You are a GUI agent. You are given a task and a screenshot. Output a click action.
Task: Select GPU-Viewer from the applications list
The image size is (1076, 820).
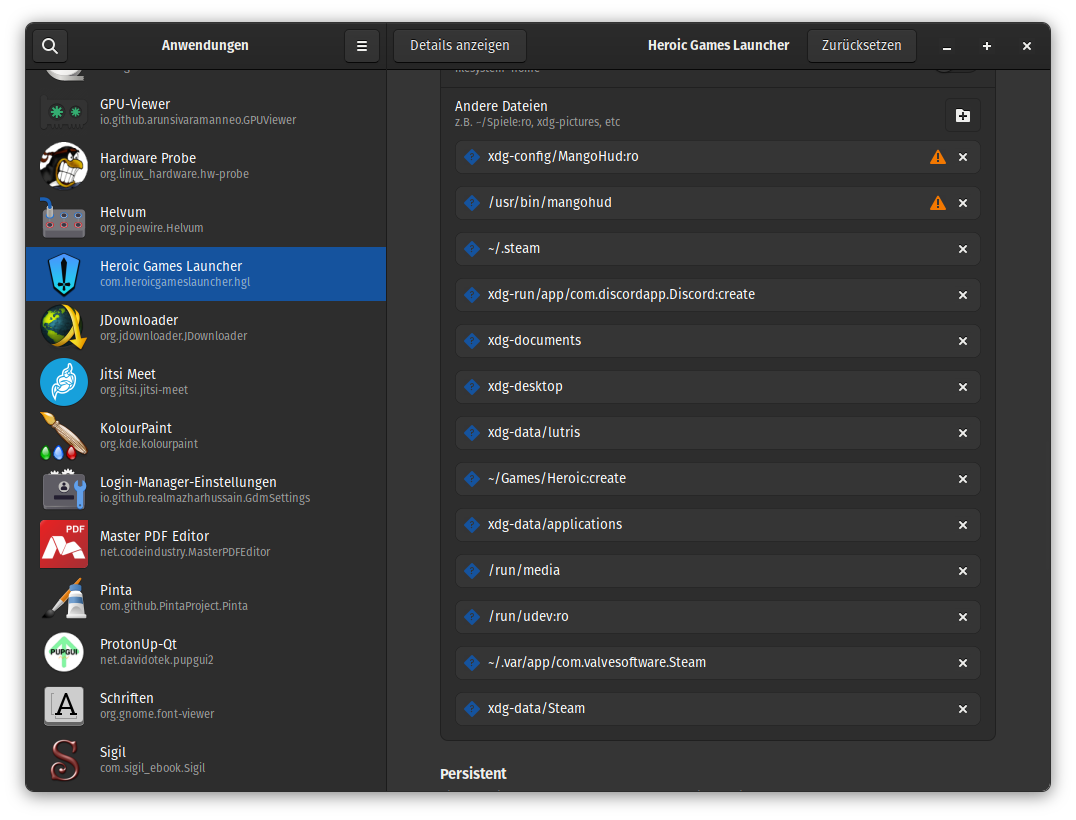coord(206,112)
